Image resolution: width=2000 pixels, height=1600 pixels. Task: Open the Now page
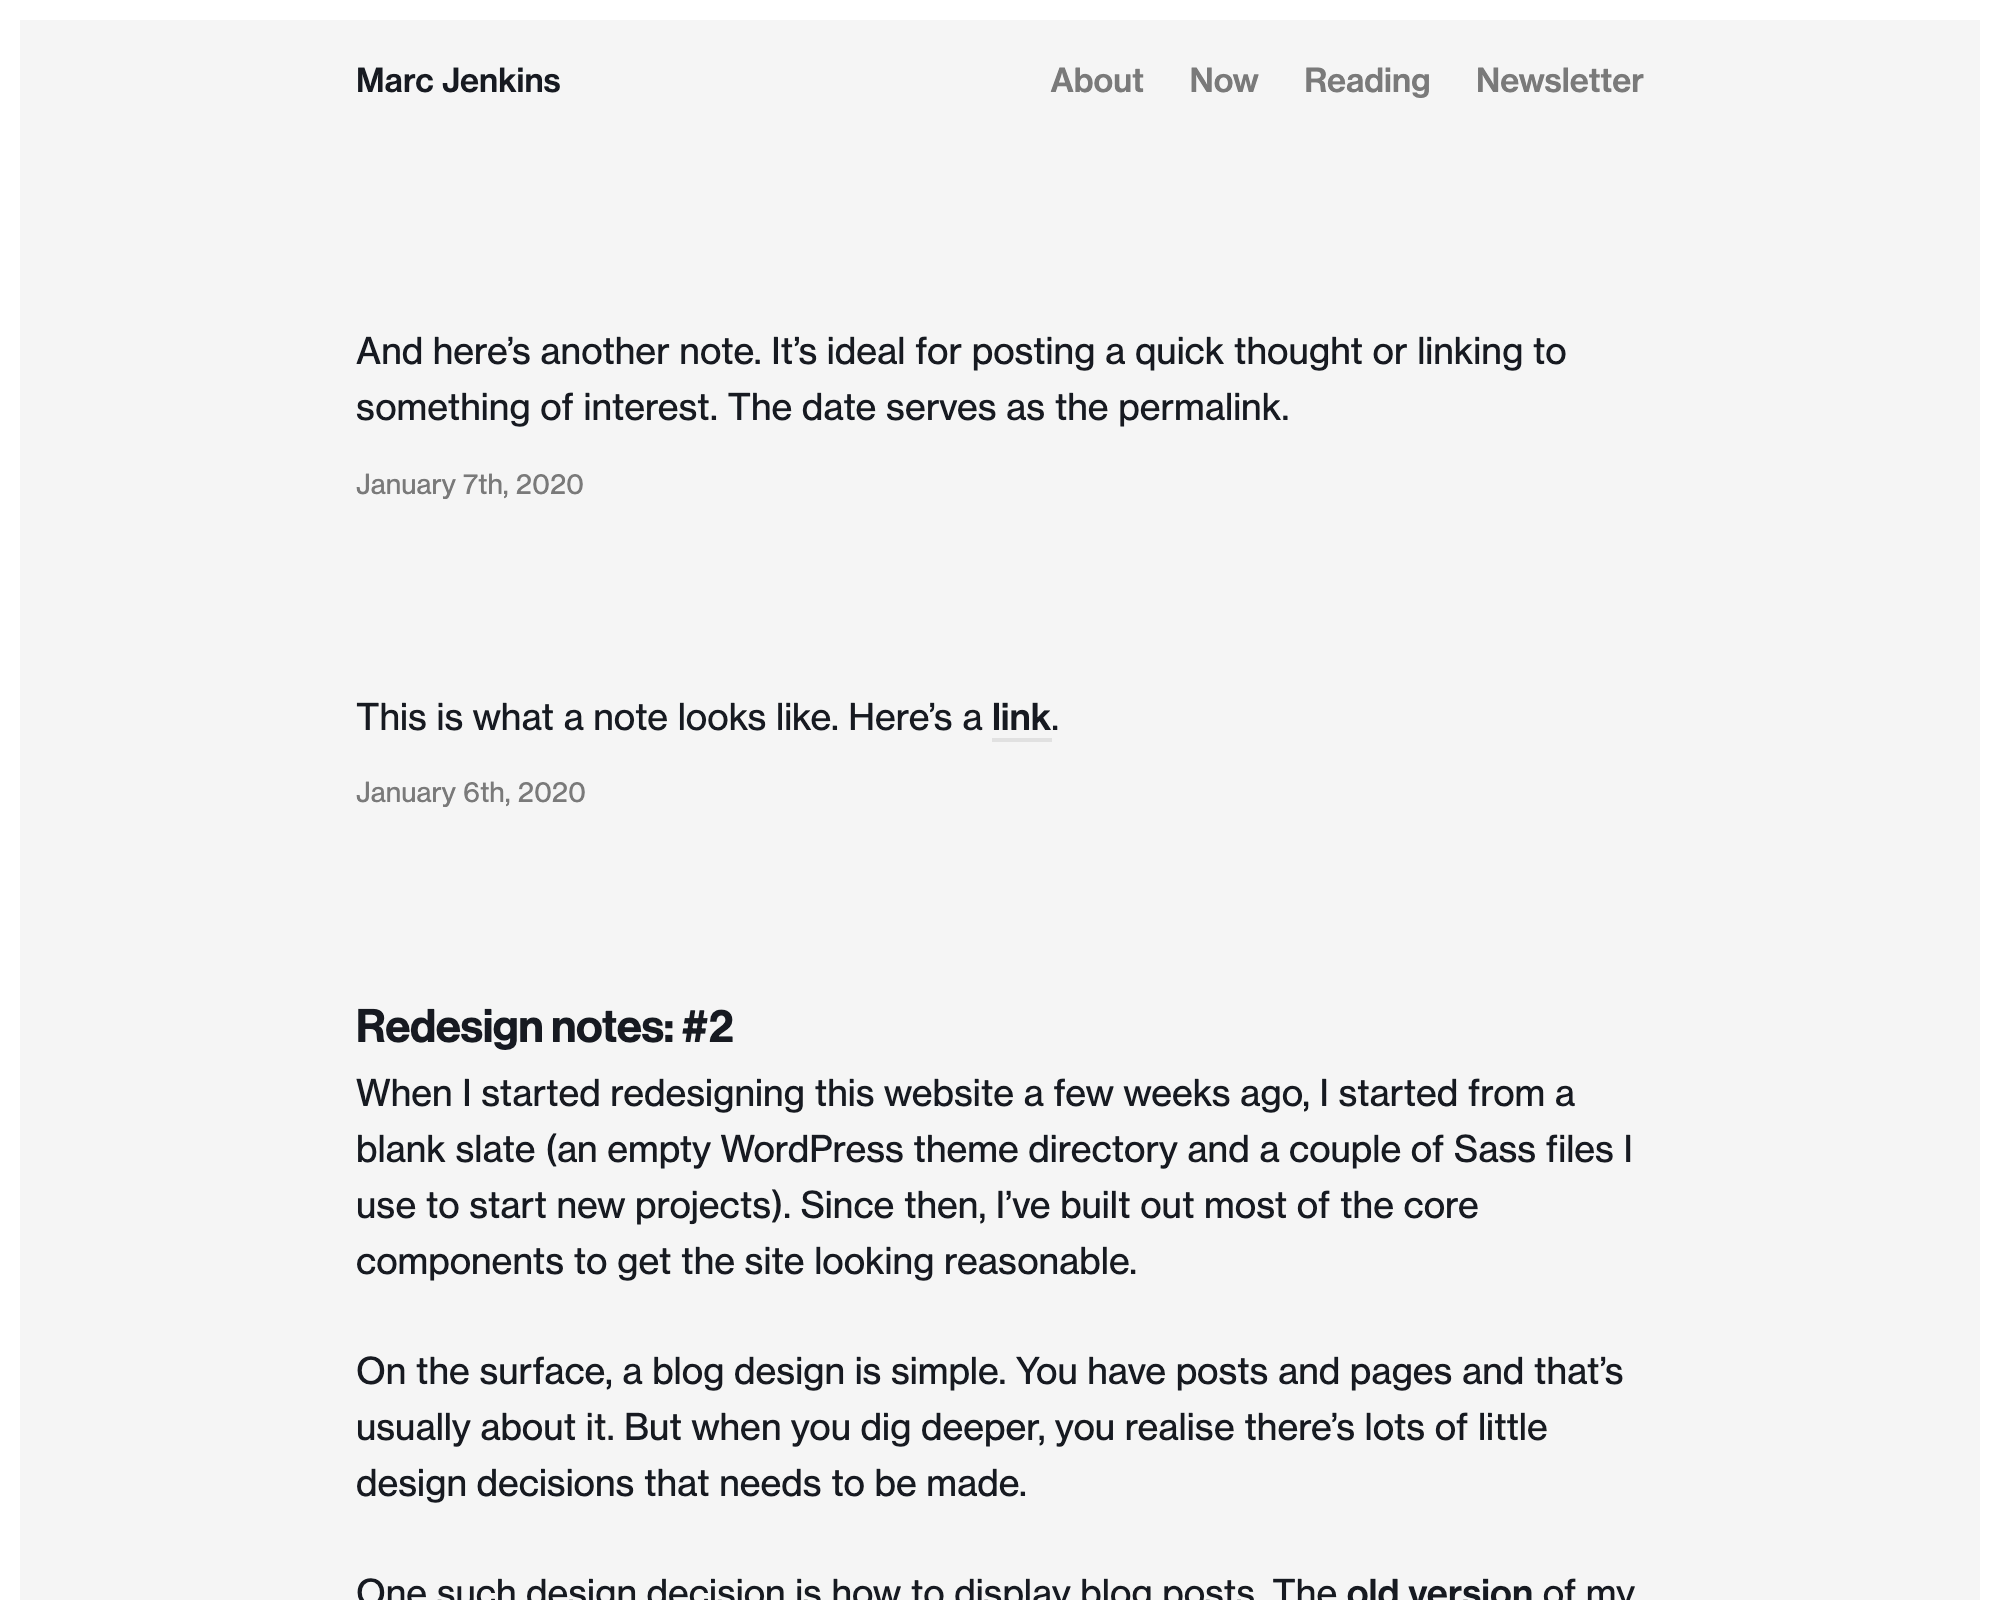[x=1223, y=81]
